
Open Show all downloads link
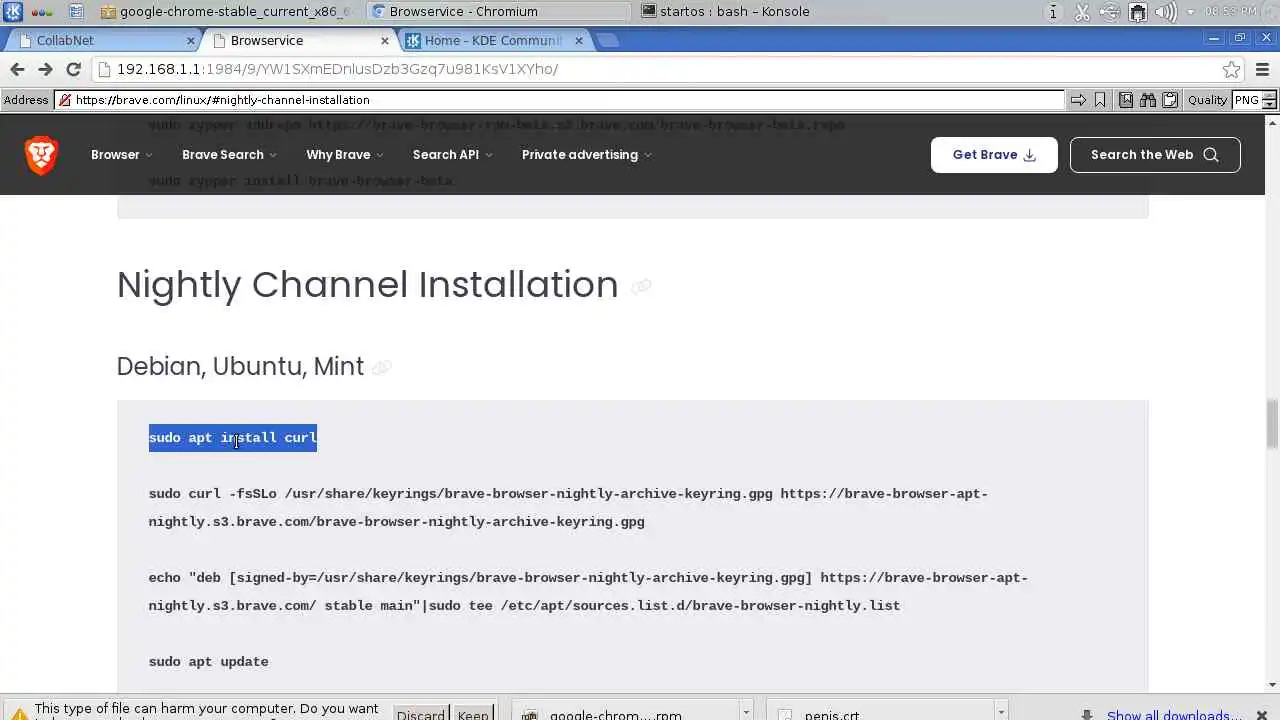1174,715
